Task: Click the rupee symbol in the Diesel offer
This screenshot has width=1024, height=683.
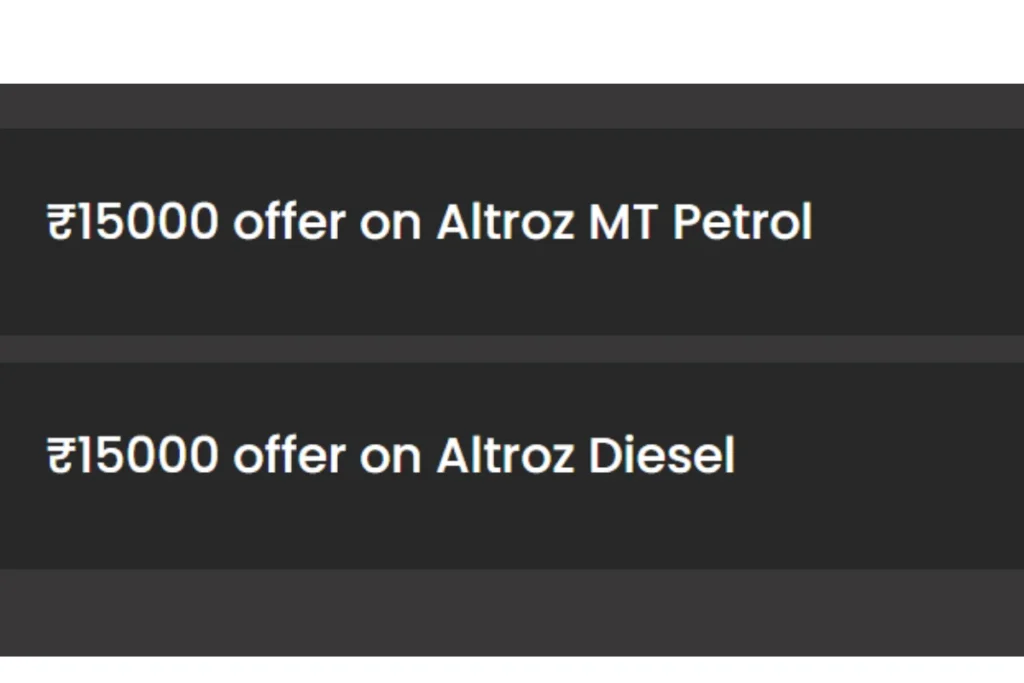Action: (x=60, y=455)
